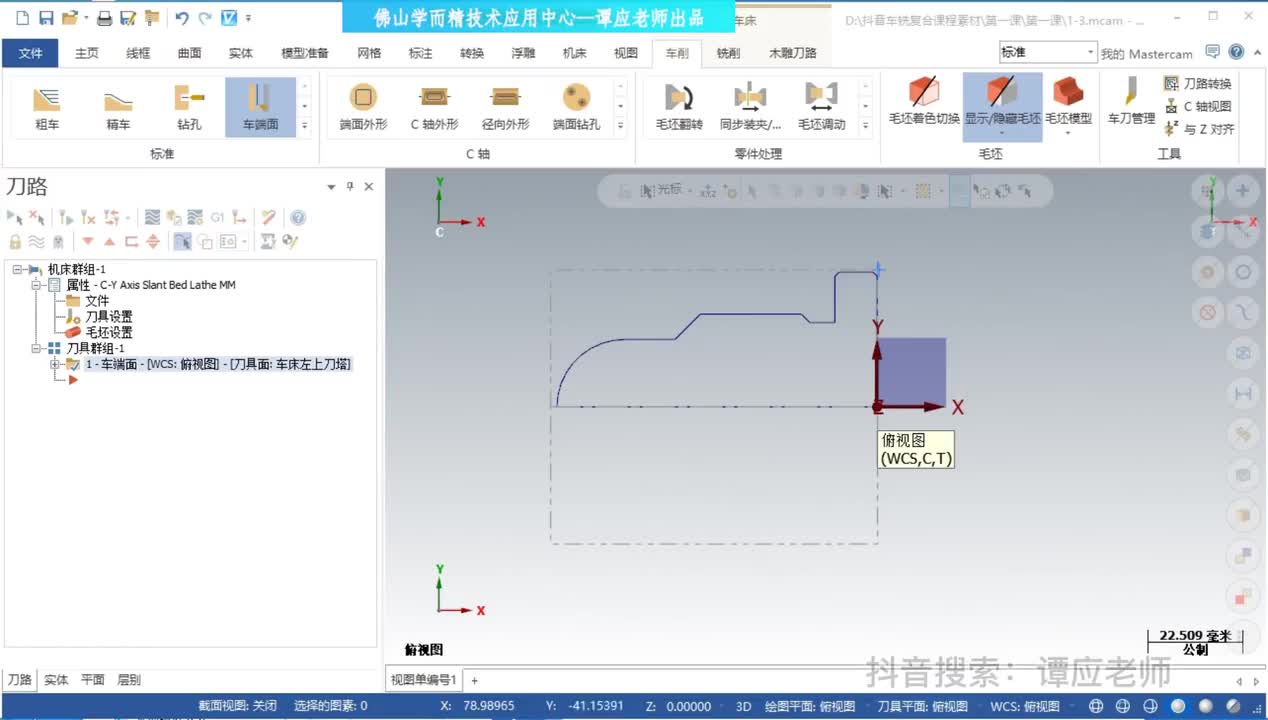Switch to the 主页 ribbon tab
This screenshot has width=1268, height=720.
coord(87,53)
